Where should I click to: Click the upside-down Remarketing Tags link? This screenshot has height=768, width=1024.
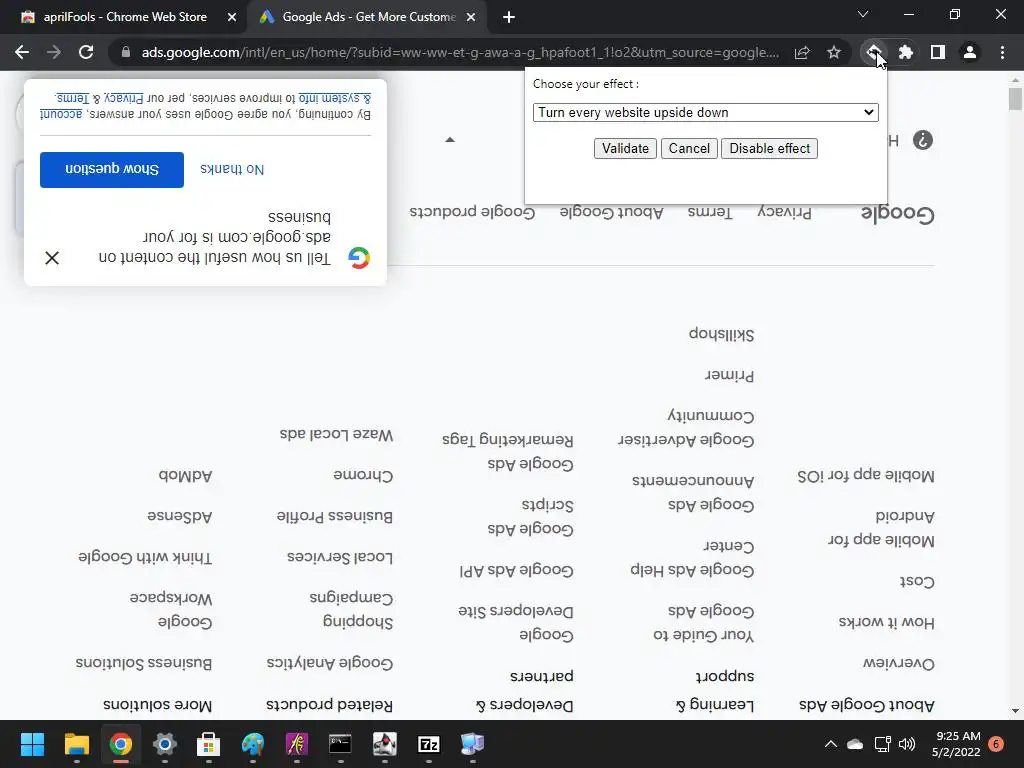(x=507, y=440)
